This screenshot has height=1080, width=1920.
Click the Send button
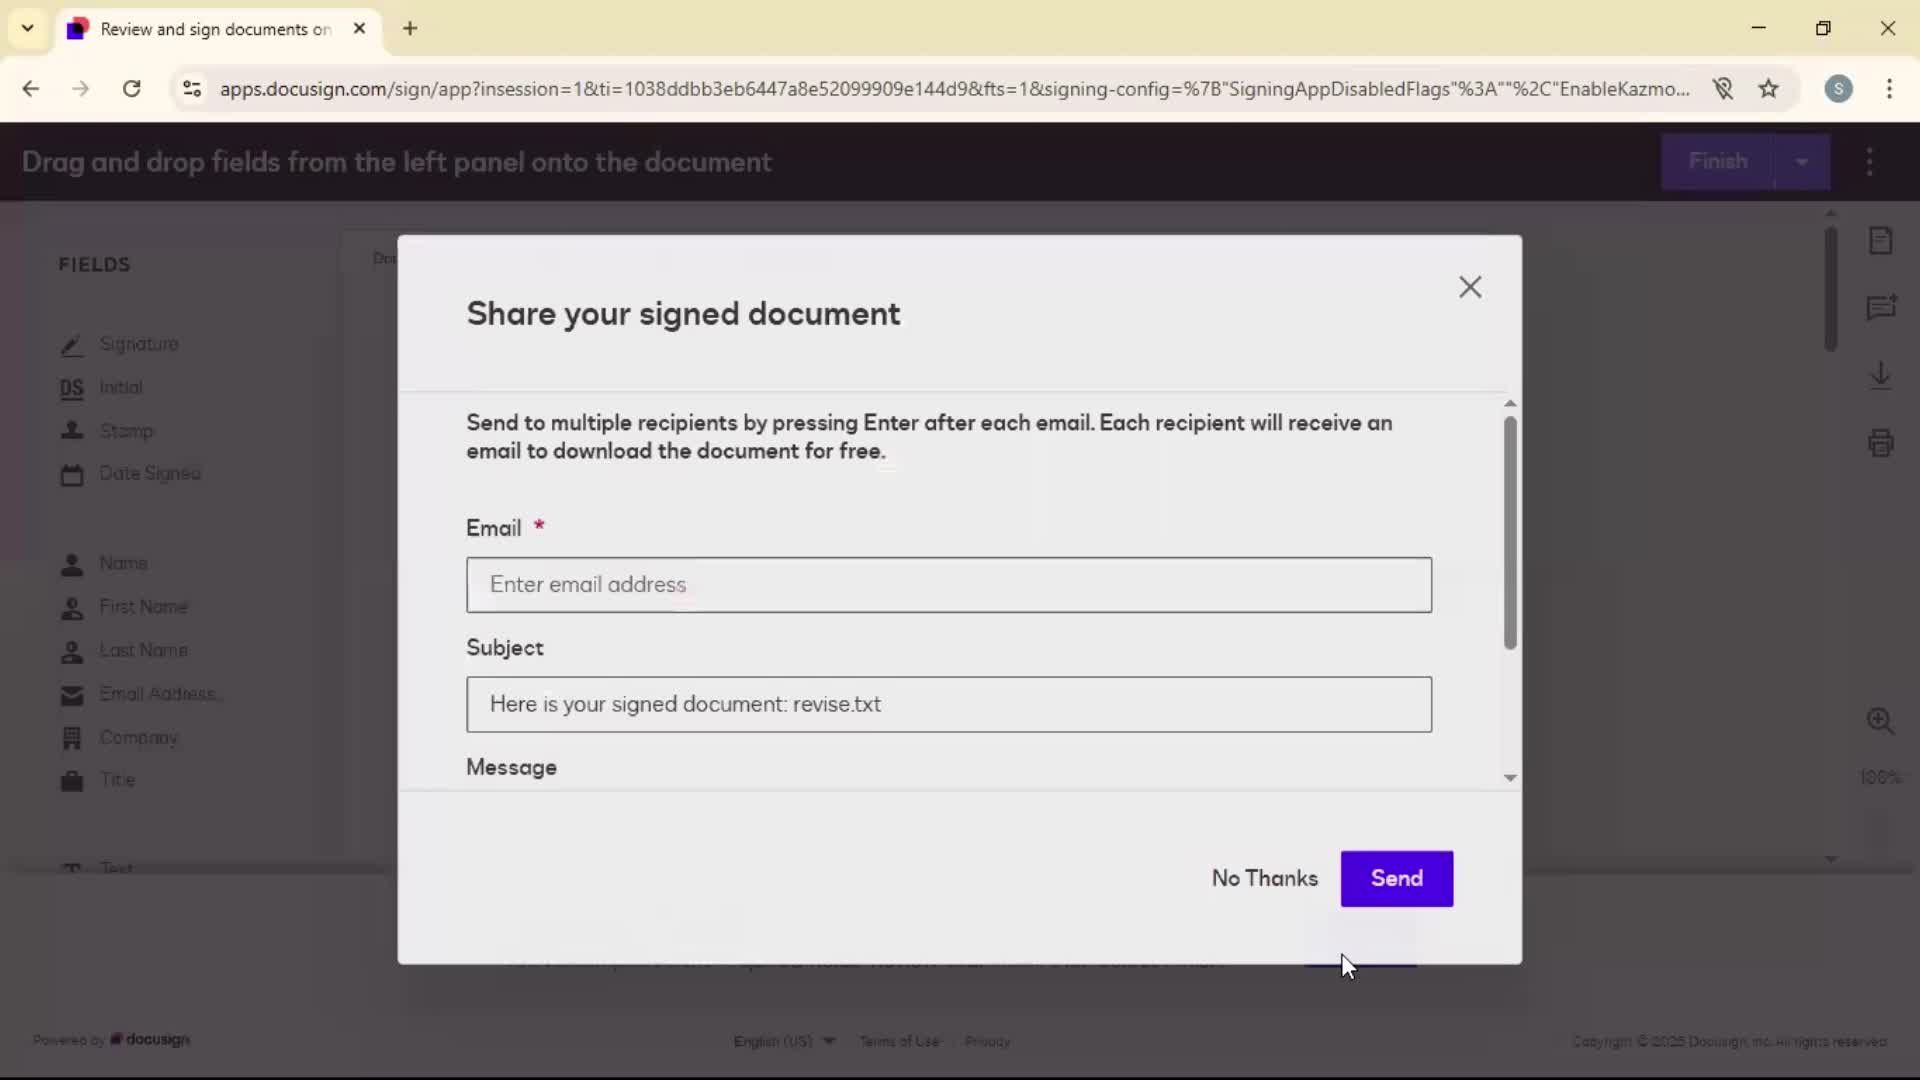click(x=1396, y=878)
